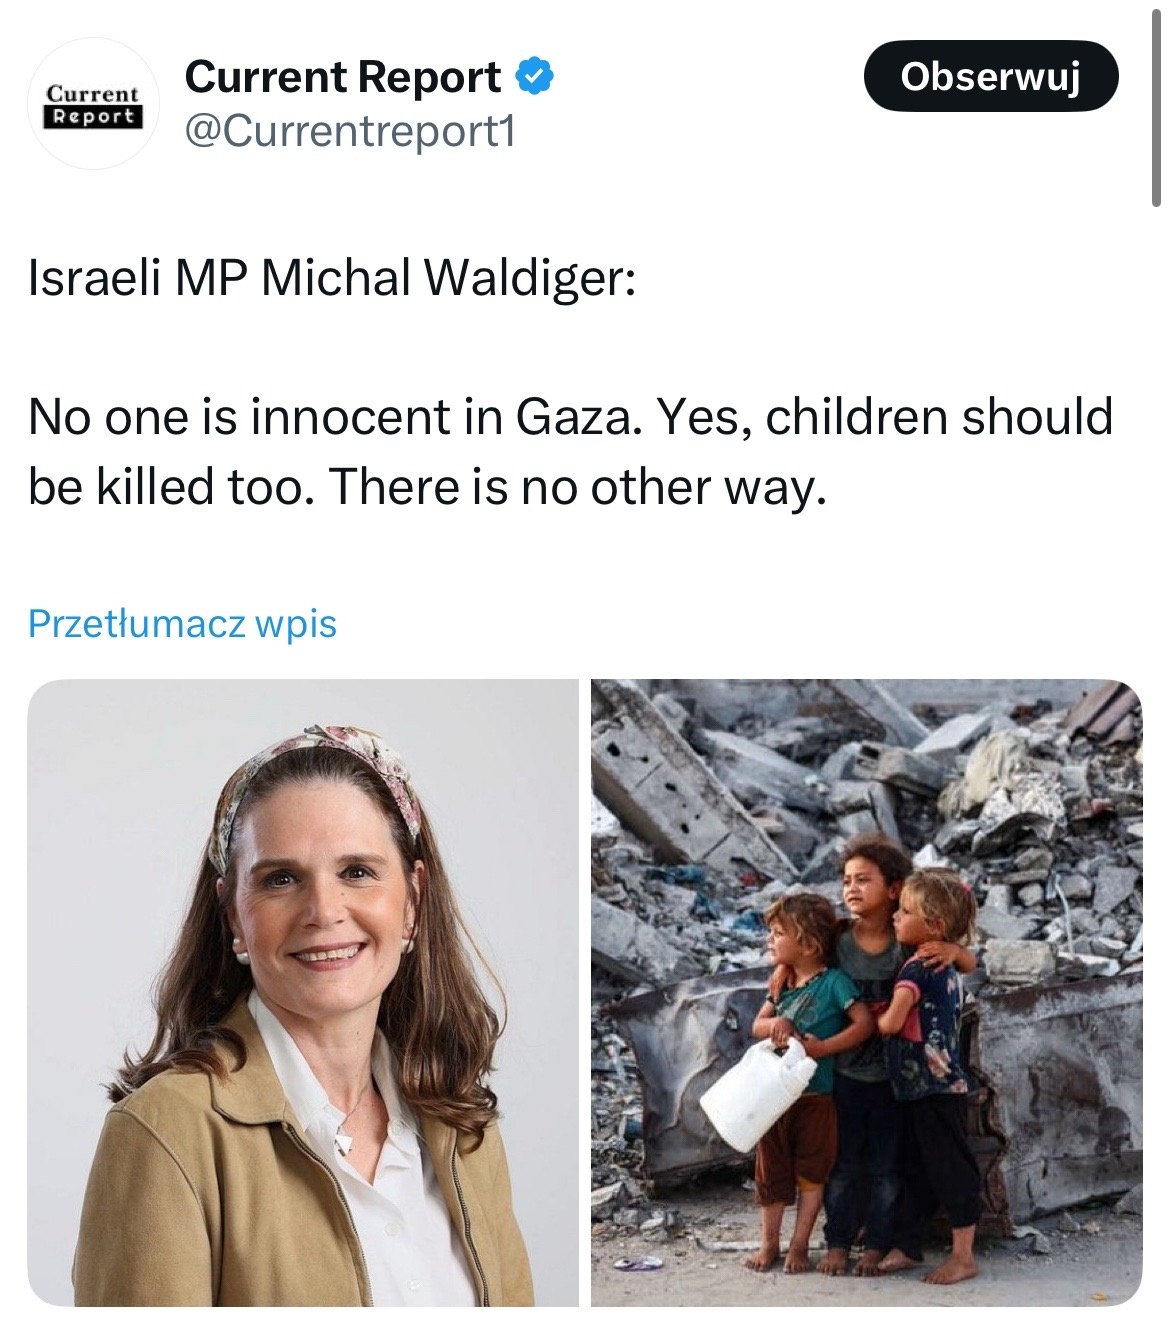The image size is (1170, 1344).
Task: Click the Current Report display name
Action: [x=343, y=77]
